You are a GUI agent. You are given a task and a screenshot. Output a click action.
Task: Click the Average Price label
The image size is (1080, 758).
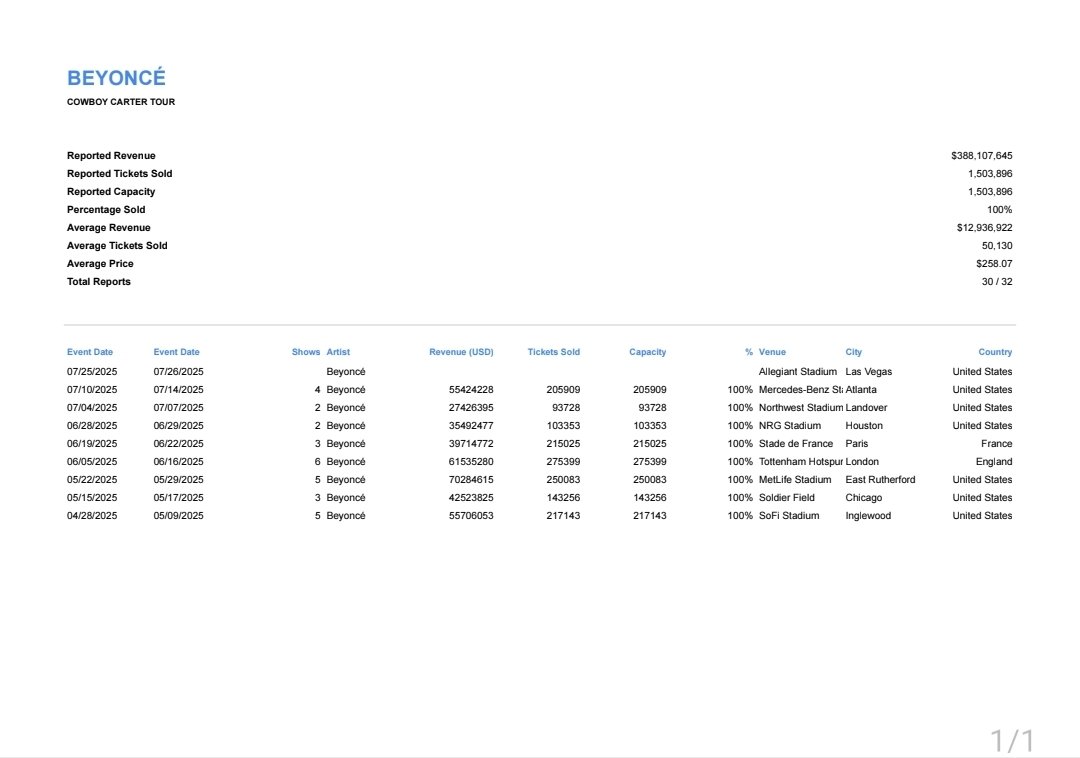[100, 263]
